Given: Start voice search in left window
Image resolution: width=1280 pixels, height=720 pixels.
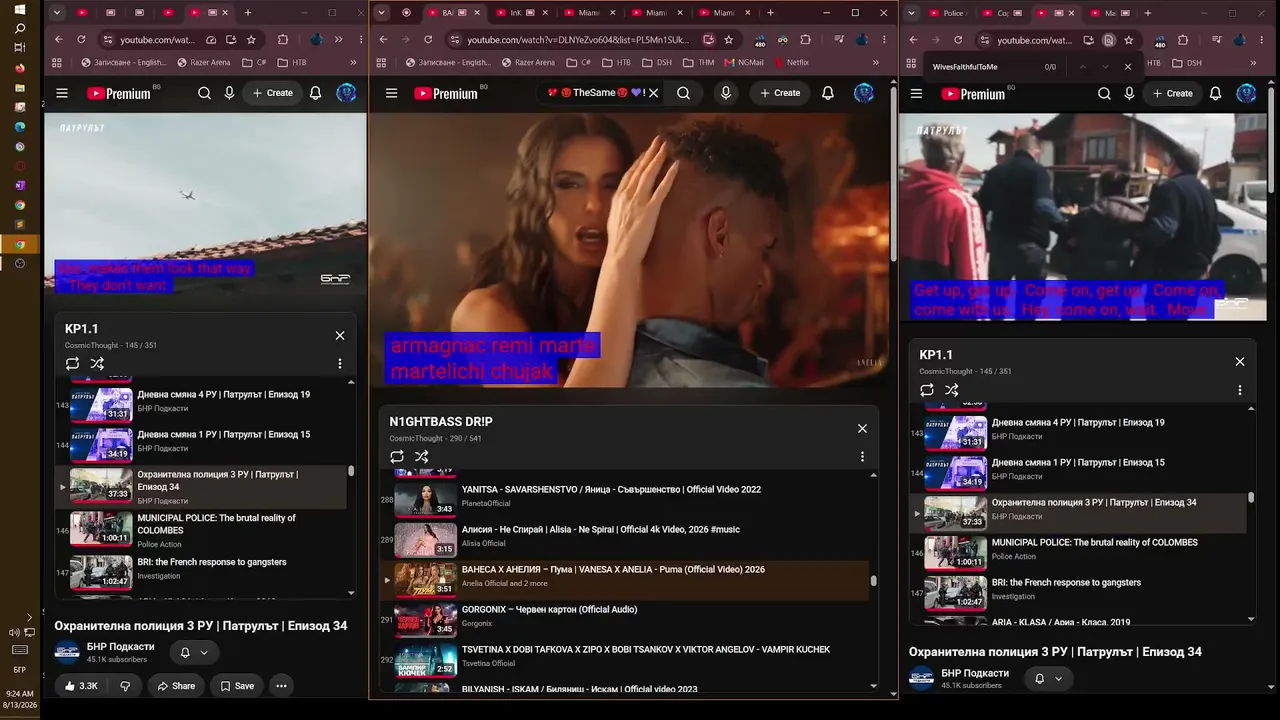Looking at the screenshot, I should coord(229,93).
